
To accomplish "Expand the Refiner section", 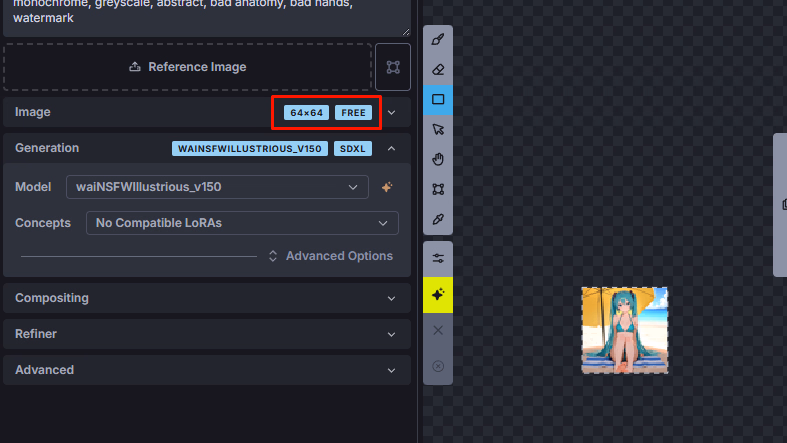I will pyautogui.click(x=206, y=334).
